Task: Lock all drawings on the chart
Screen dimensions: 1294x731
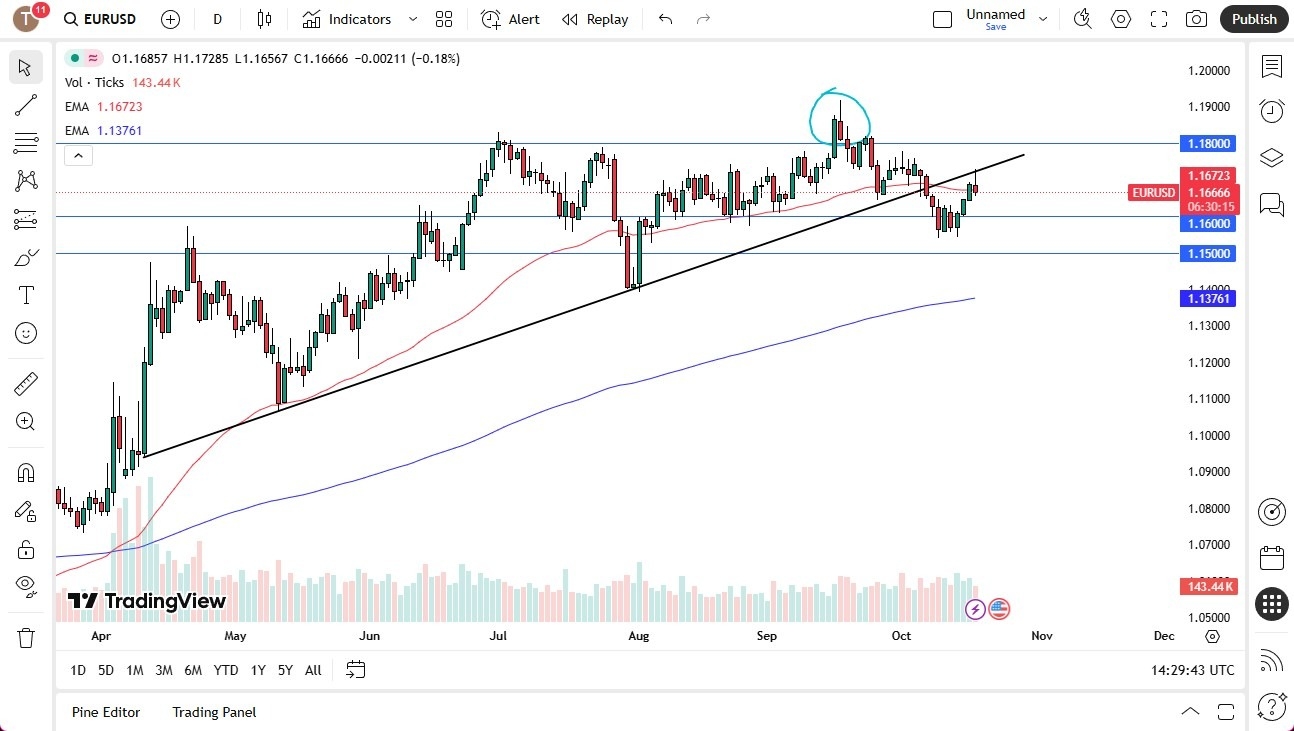Action: [x=25, y=549]
